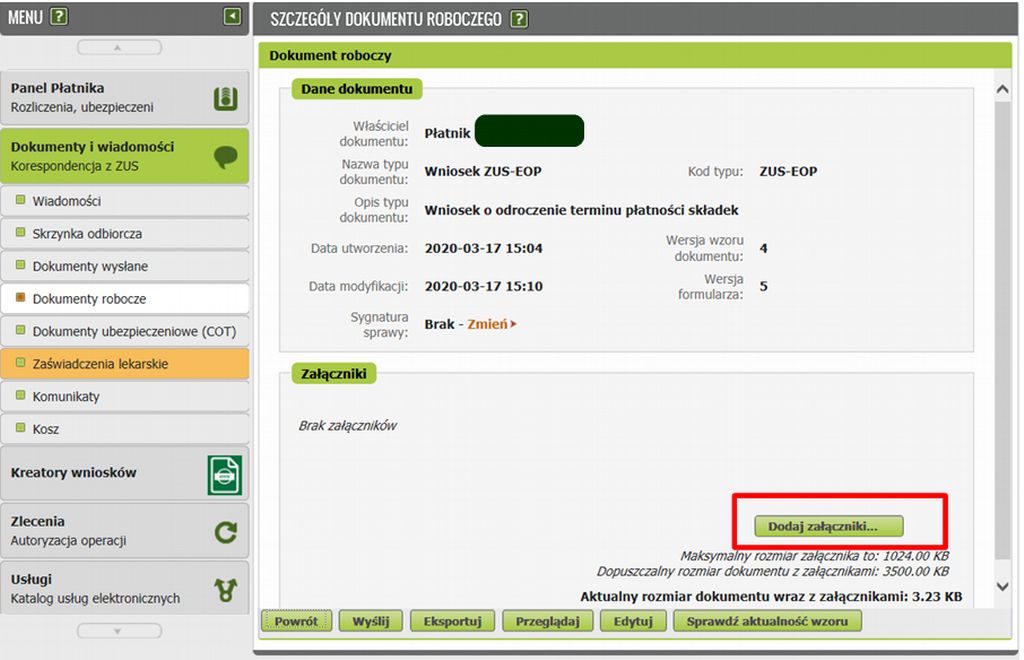Click the Kreatory wniosków document icon
1024x660 pixels.
point(225,475)
